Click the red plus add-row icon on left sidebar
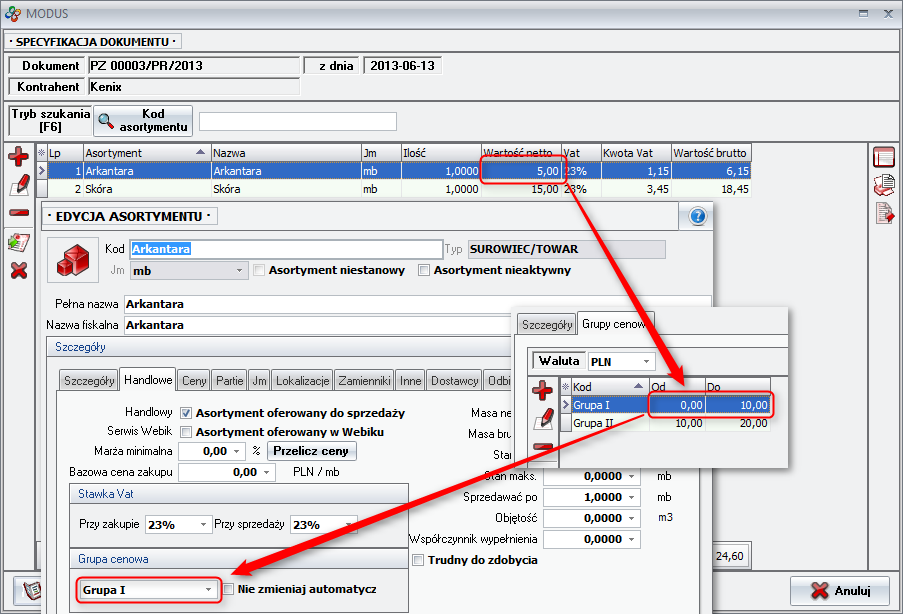The height and width of the screenshot is (614, 903). tap(17, 157)
